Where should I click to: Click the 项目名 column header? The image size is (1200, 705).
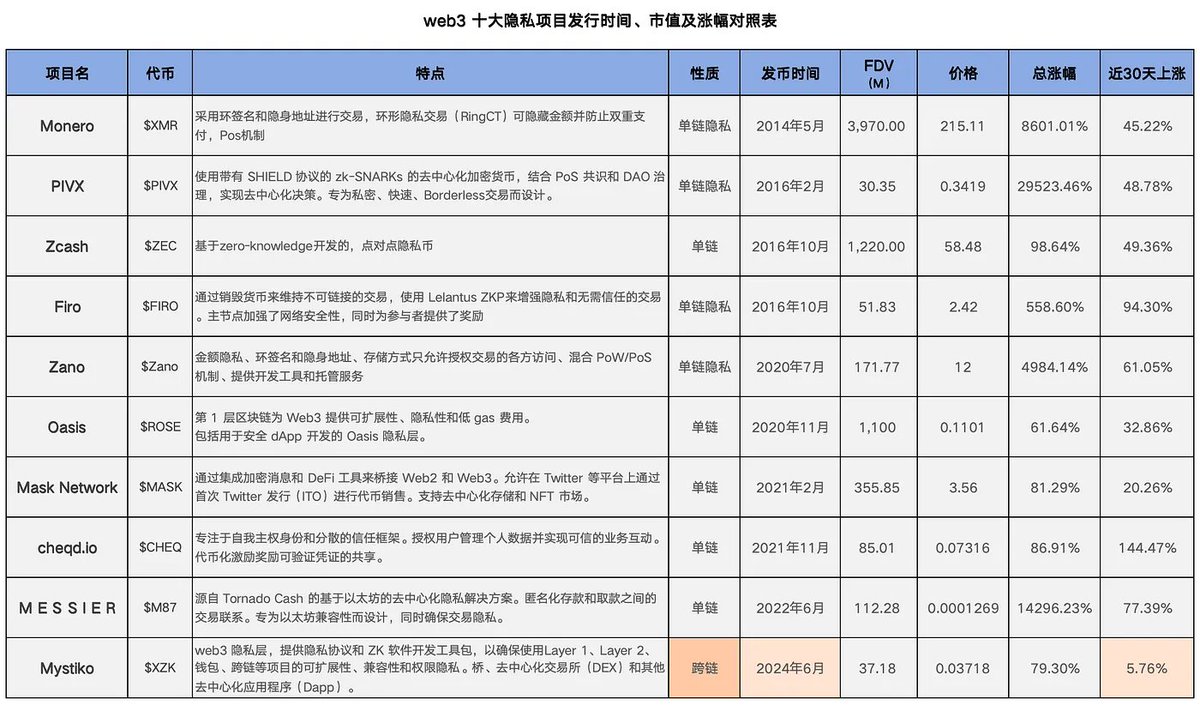[67, 73]
